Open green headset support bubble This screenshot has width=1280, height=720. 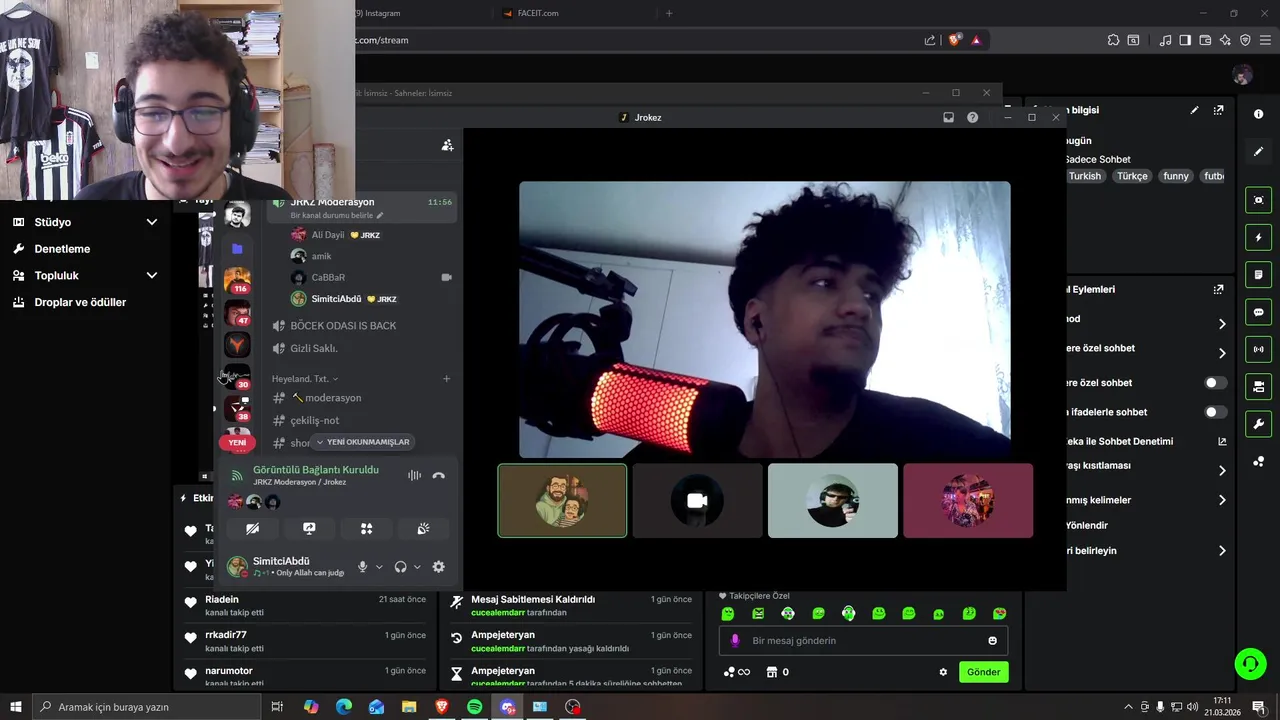[1249, 663]
